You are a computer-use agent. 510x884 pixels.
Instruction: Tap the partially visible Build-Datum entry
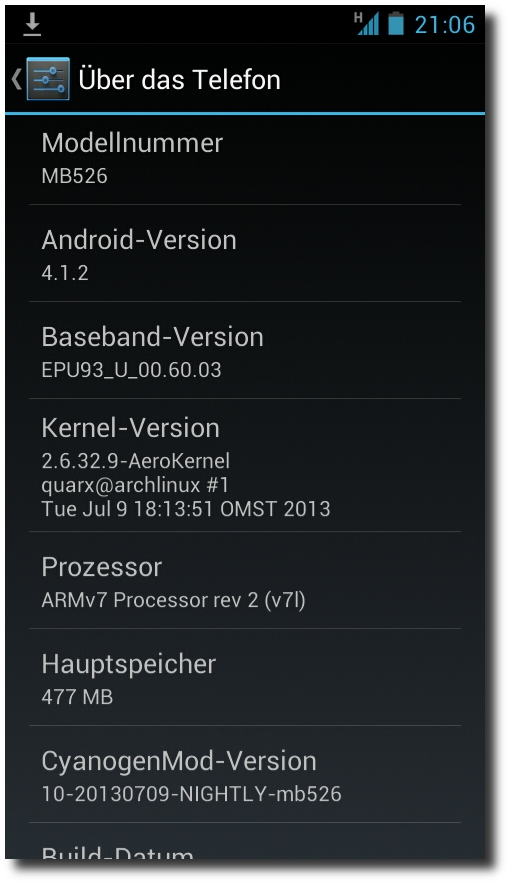click(x=245, y=842)
